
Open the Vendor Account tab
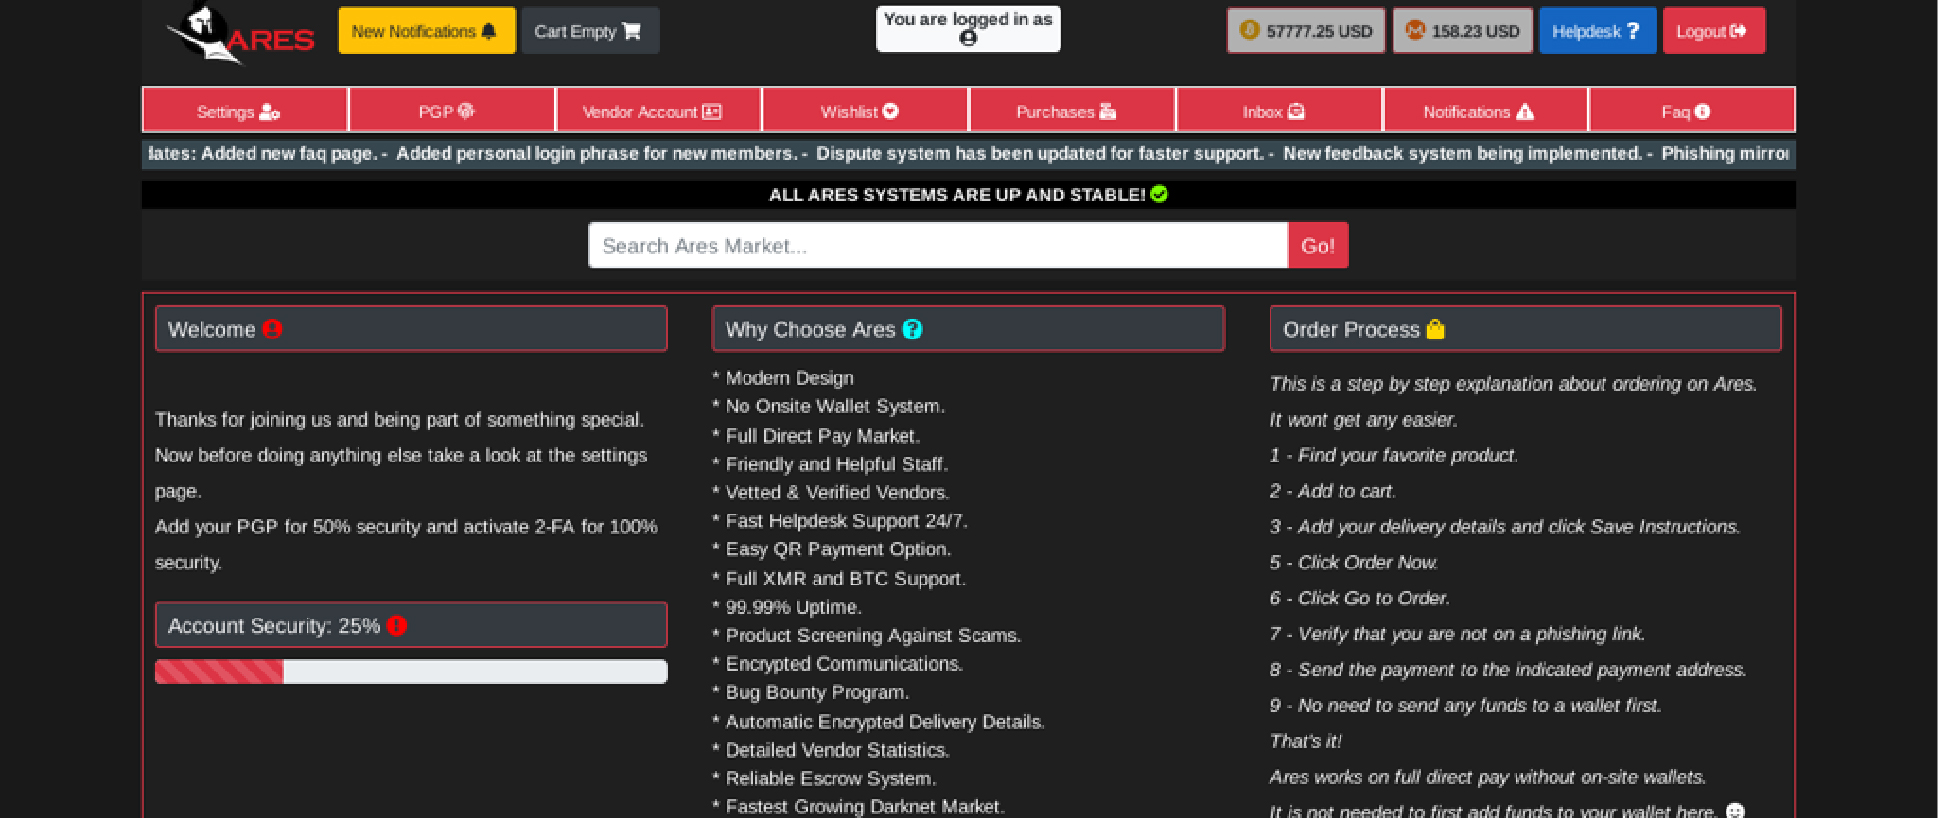[659, 110]
